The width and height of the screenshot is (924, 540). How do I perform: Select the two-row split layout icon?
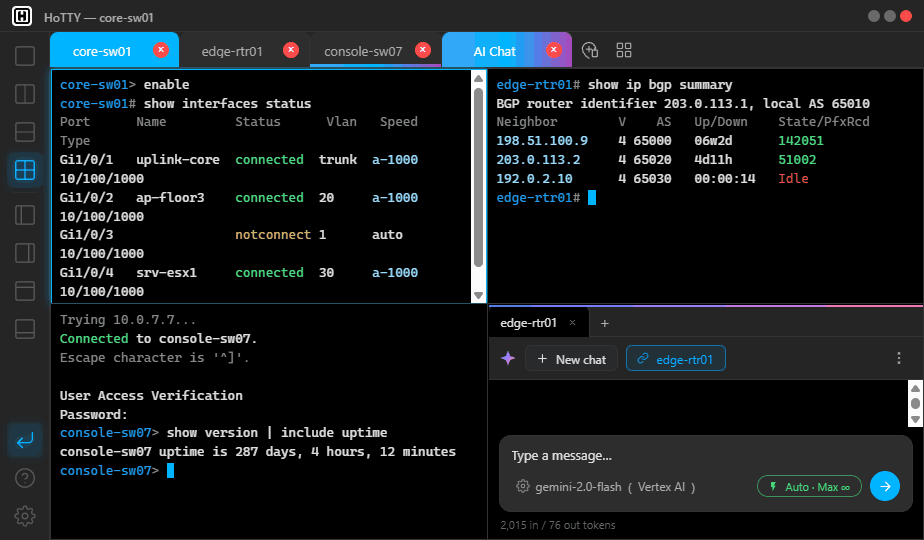pos(25,132)
